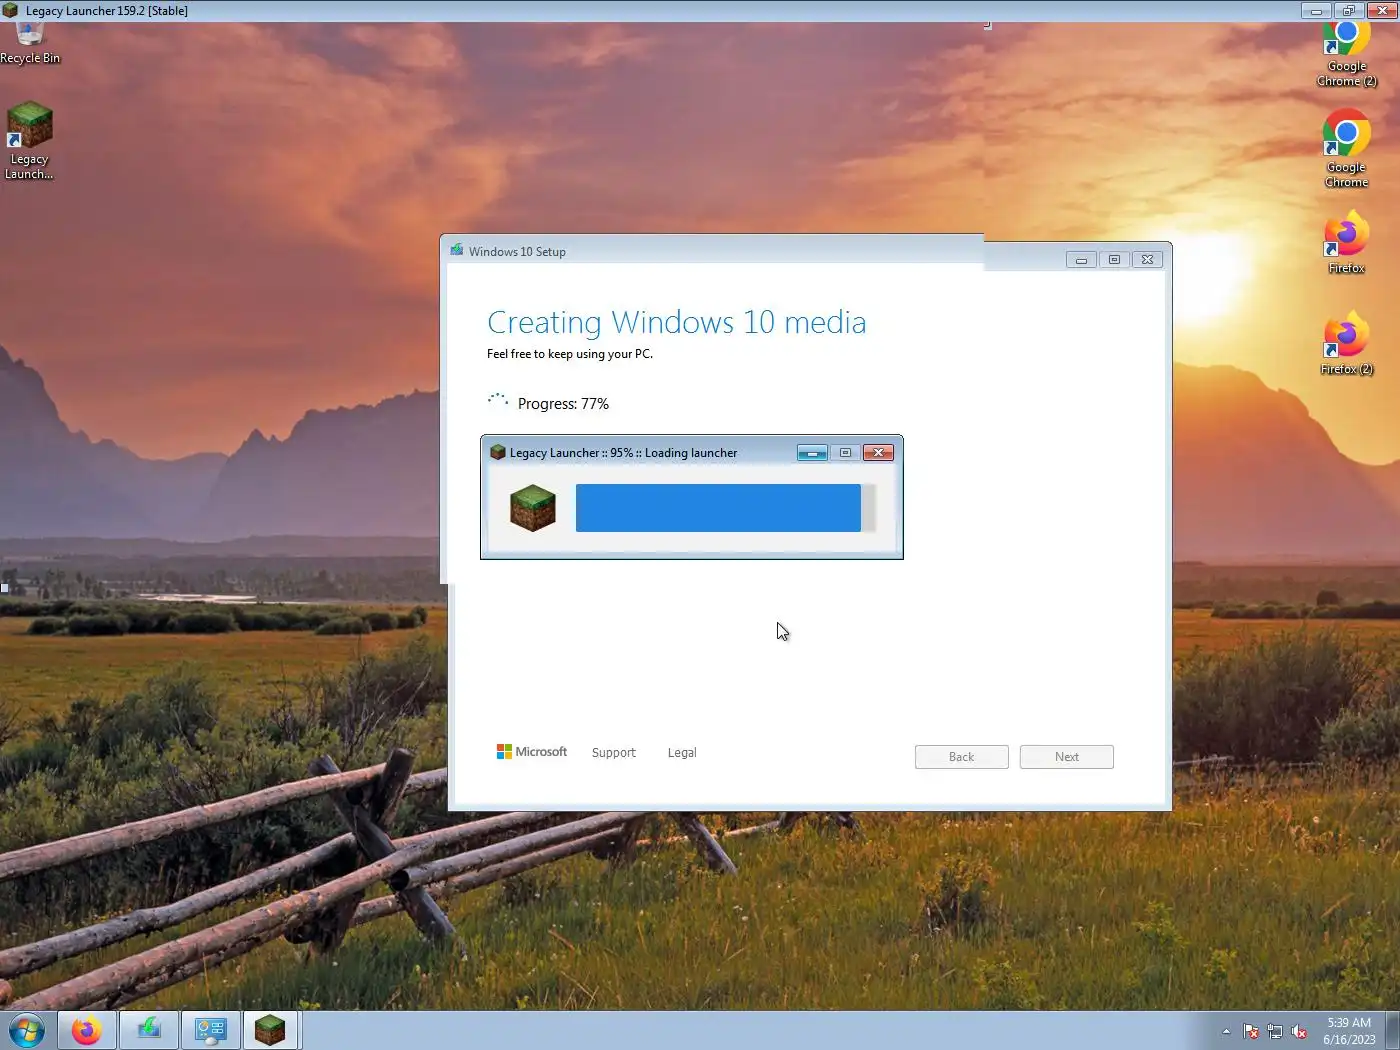Viewport: 1400px width, 1050px height.
Task: Open the Firefox desktop shortcut
Action: (1346, 241)
